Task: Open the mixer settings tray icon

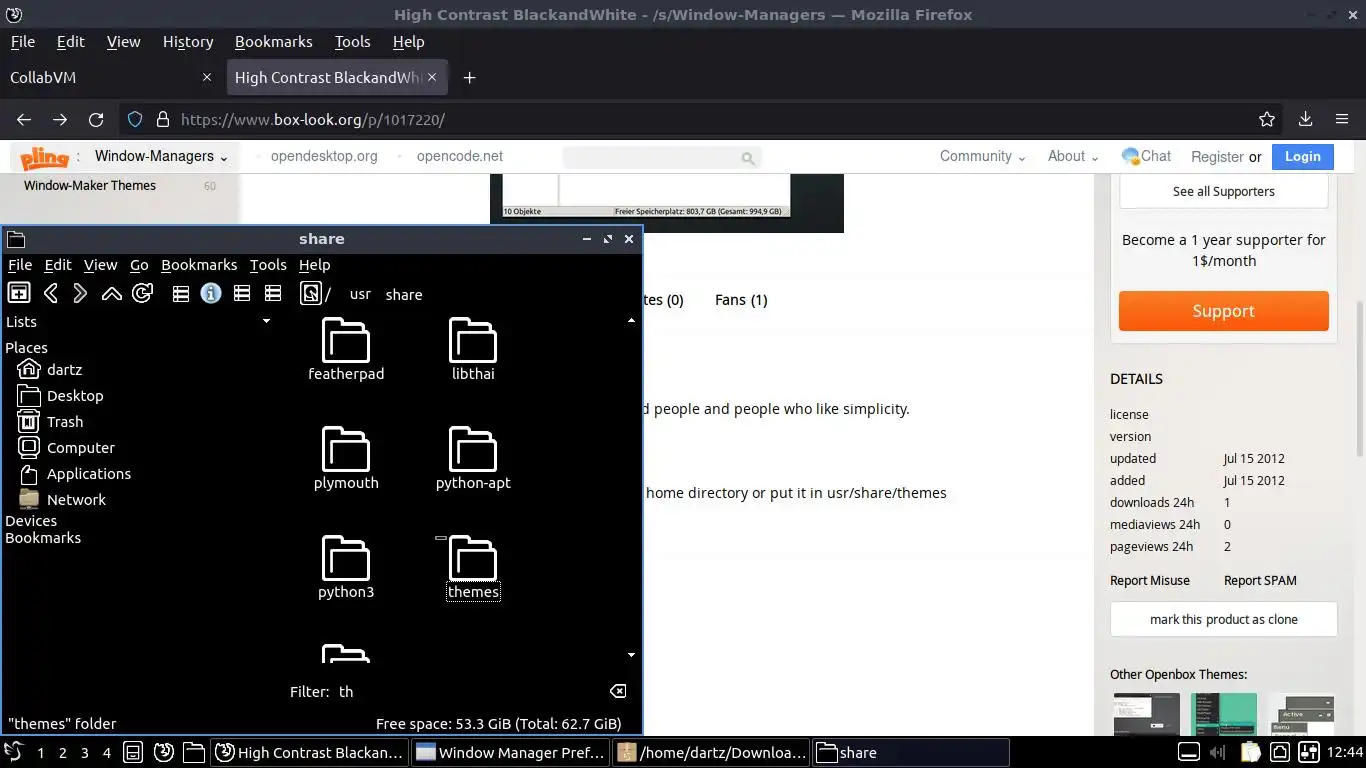Action: click(1310, 752)
